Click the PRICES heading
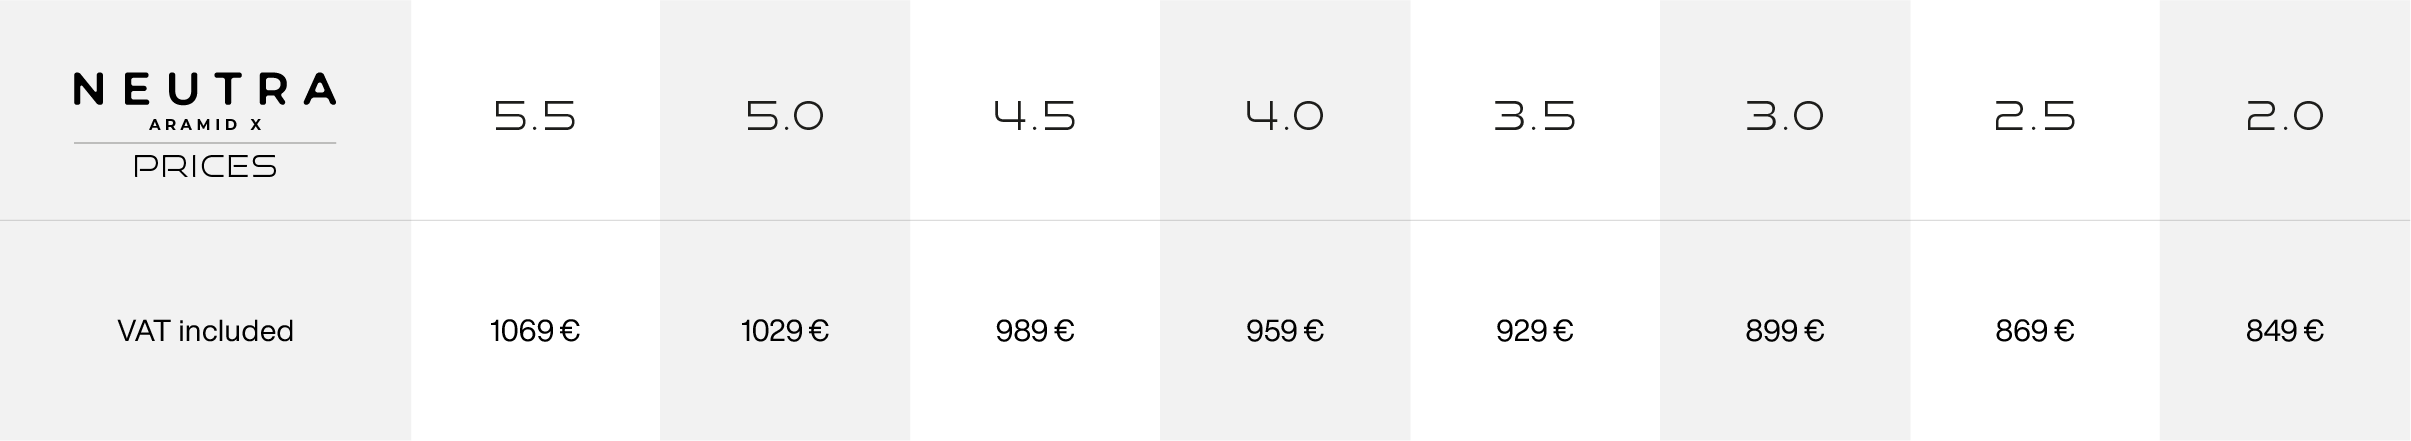The height and width of the screenshot is (441, 2411). pos(205,166)
